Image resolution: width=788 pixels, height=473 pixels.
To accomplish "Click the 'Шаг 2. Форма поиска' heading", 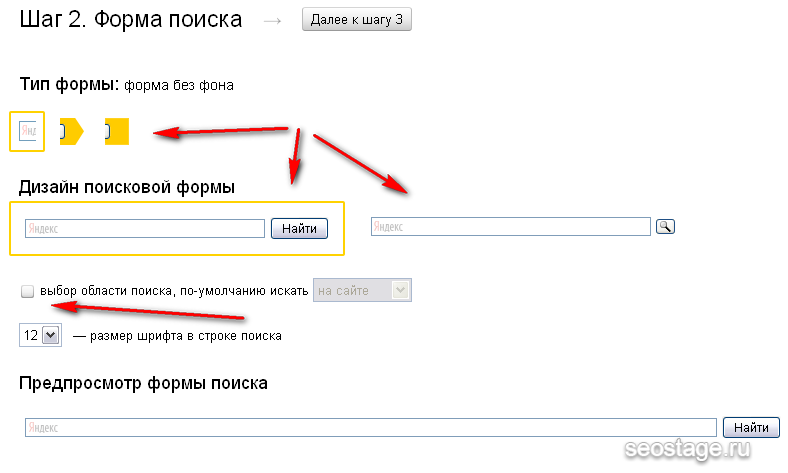I will coord(130,20).
